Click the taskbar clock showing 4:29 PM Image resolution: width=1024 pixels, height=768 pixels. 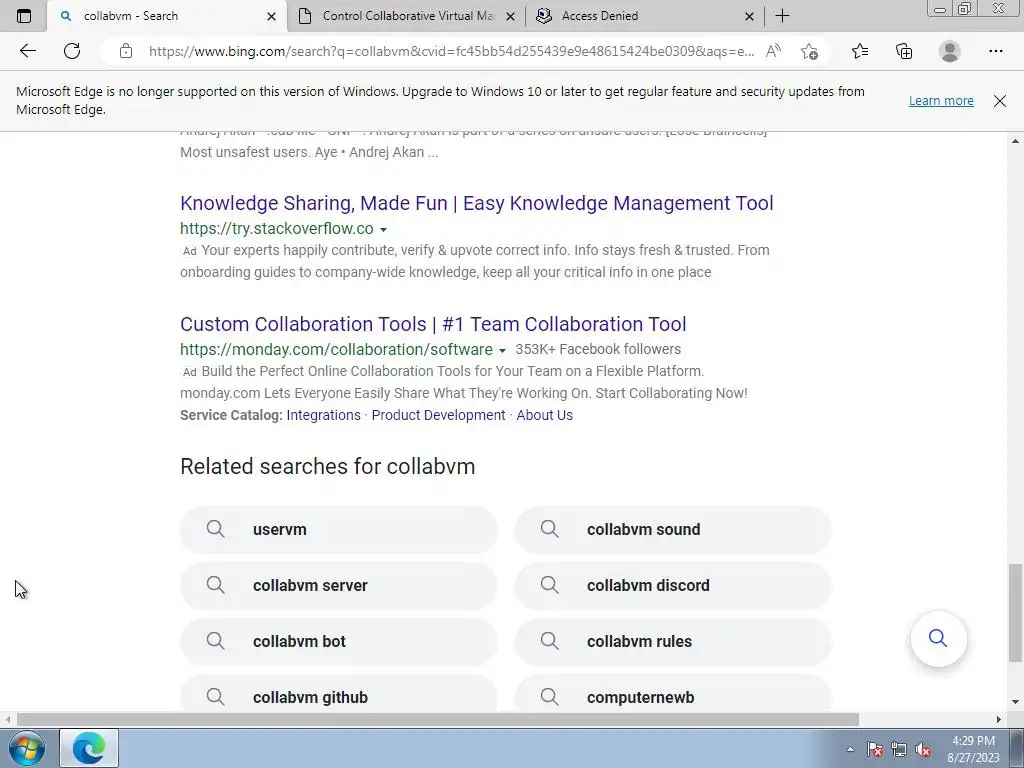pyautogui.click(x=973, y=749)
